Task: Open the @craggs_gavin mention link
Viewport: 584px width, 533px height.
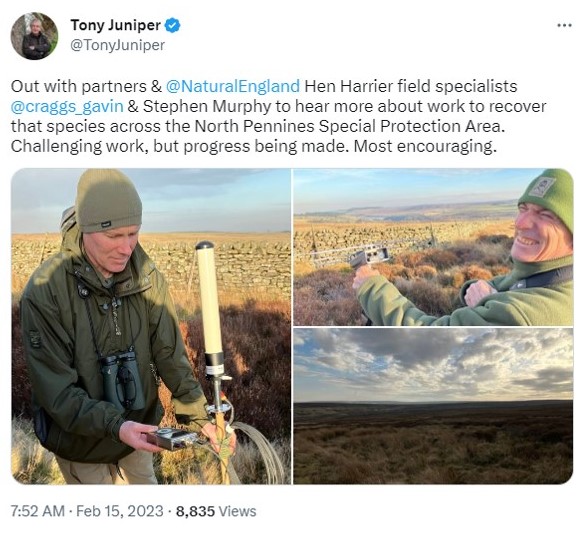Action: pos(67,107)
